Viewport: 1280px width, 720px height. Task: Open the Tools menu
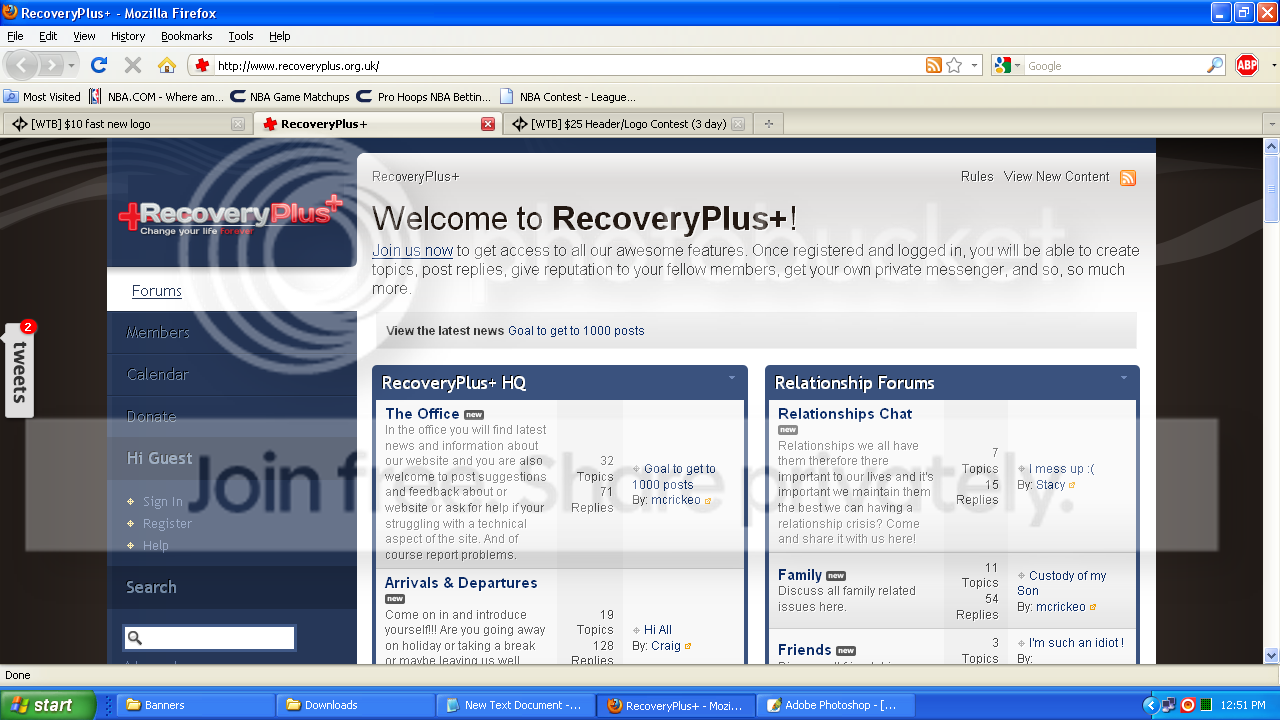tap(241, 36)
